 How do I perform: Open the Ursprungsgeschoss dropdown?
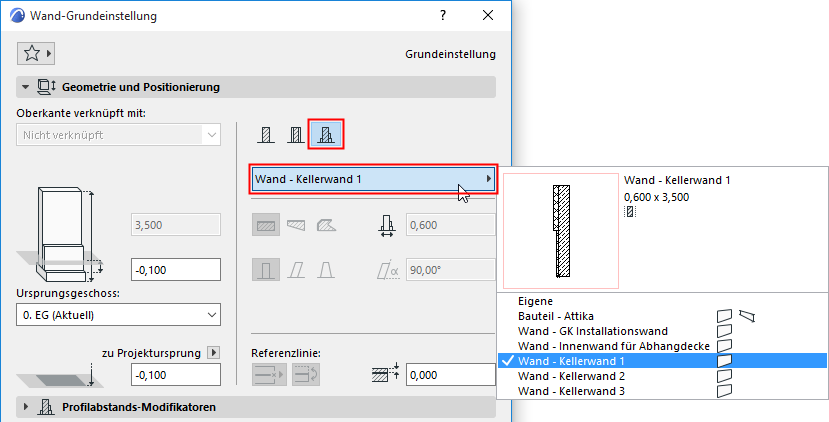coord(120,316)
